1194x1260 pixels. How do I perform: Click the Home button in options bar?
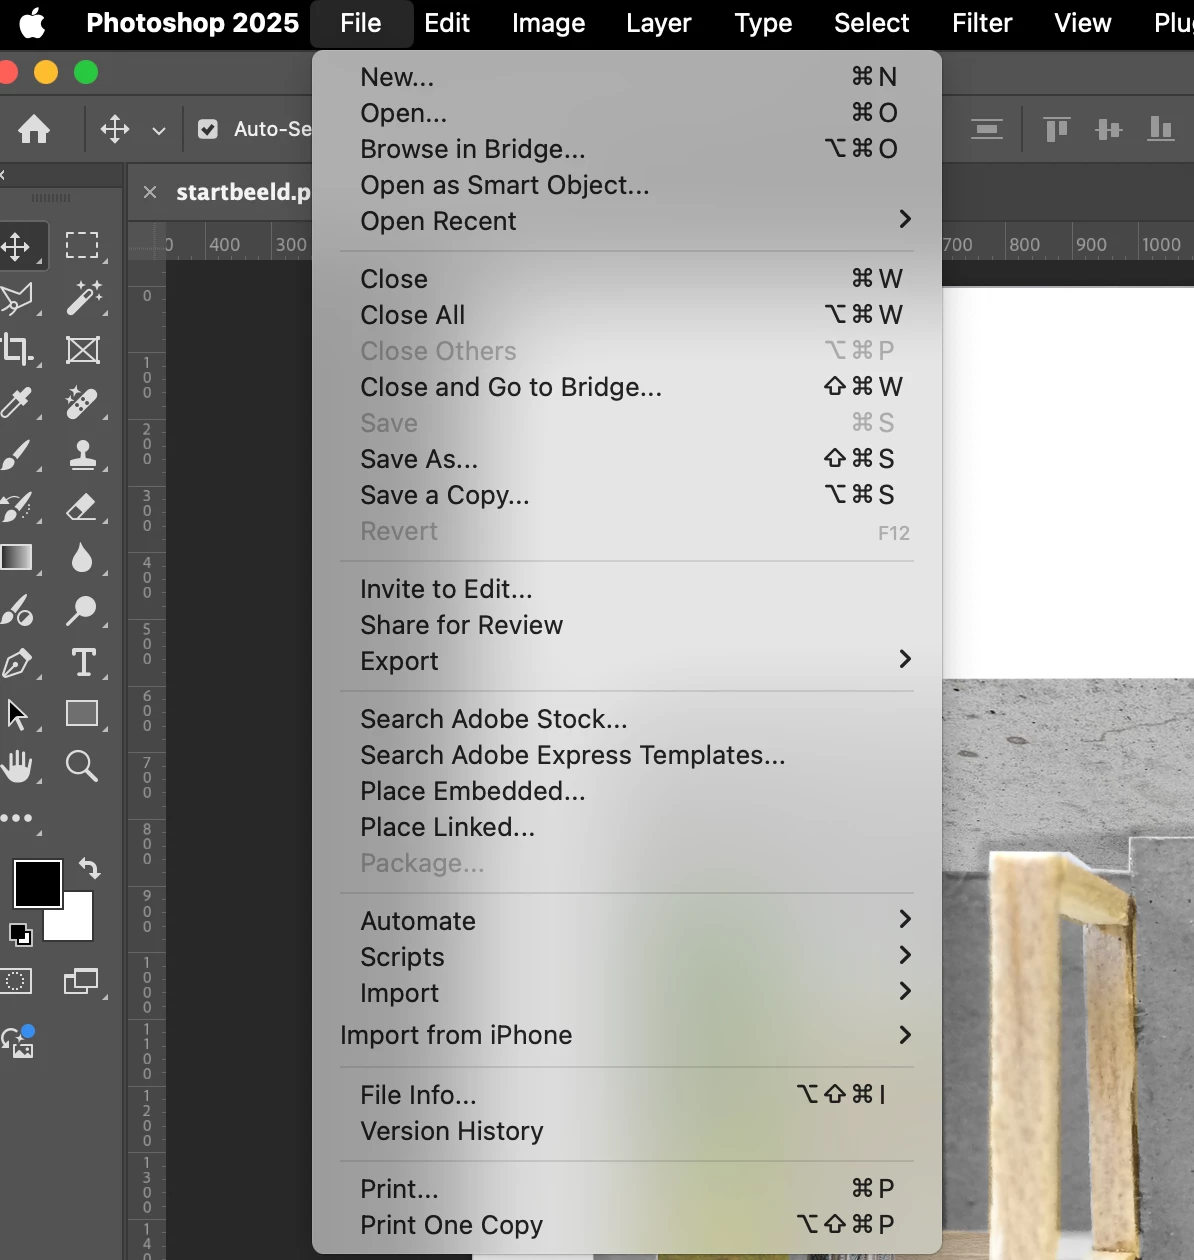pos(34,129)
